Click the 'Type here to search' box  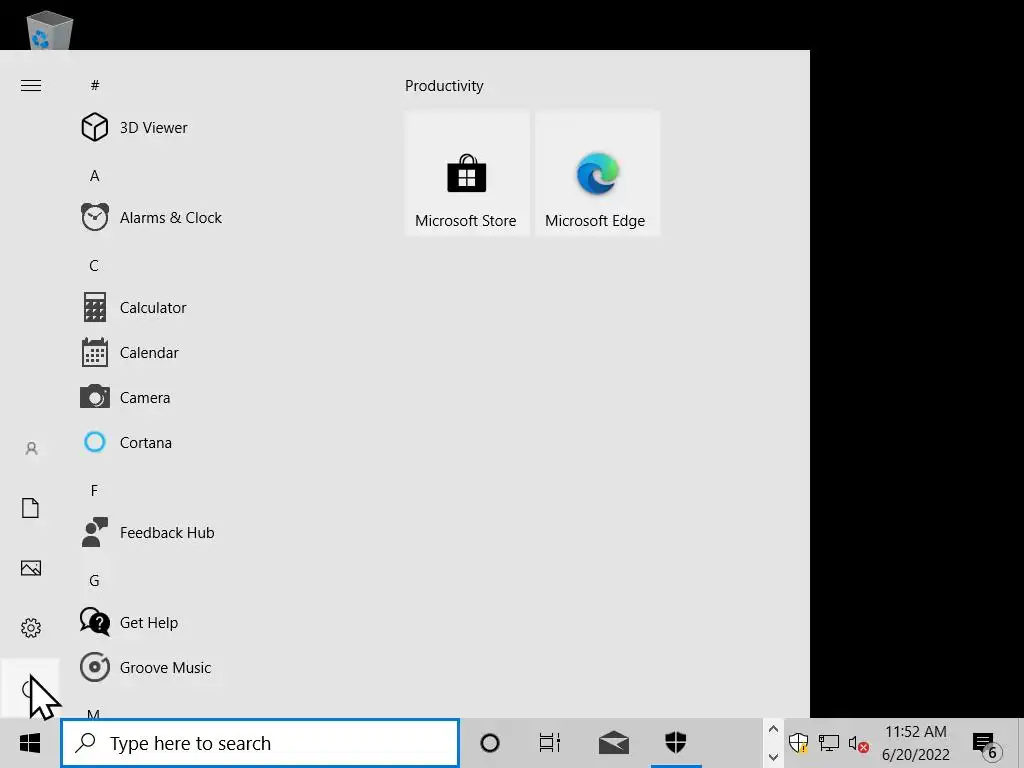(x=260, y=743)
